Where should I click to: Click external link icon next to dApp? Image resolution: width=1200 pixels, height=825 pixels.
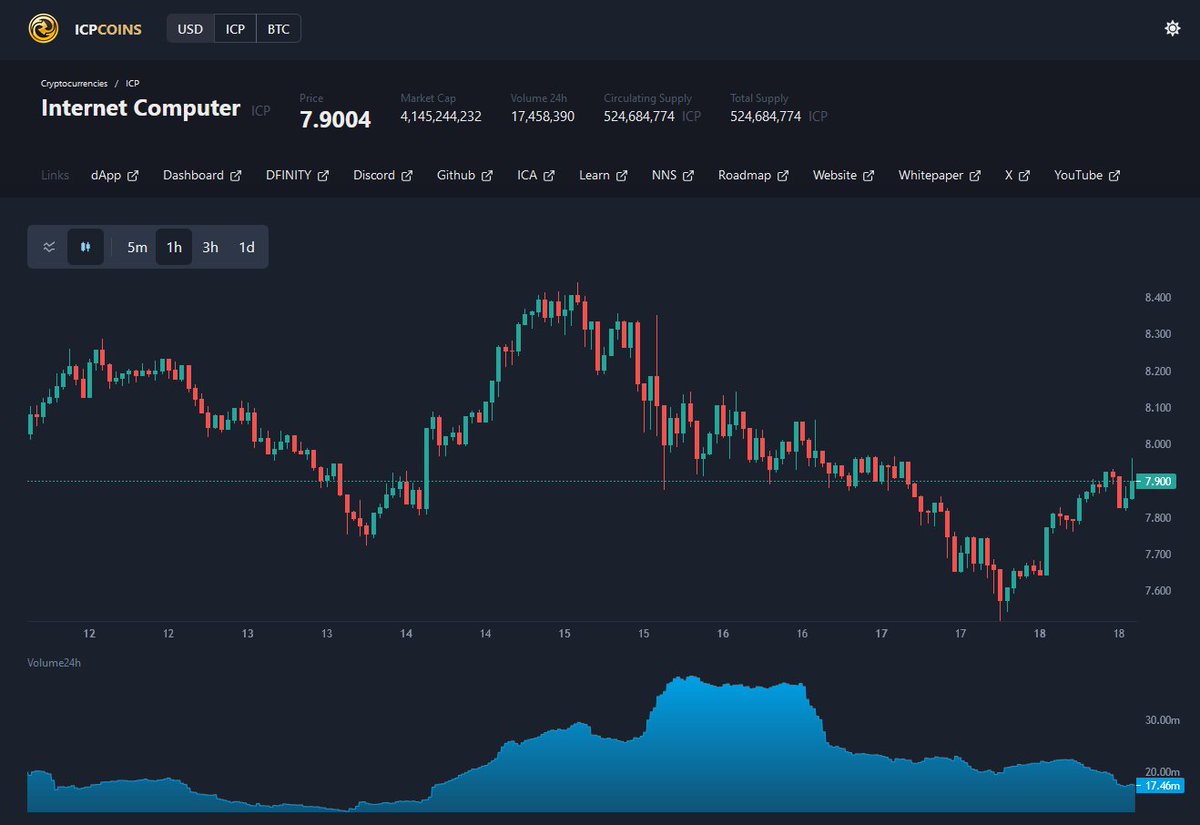click(x=133, y=176)
